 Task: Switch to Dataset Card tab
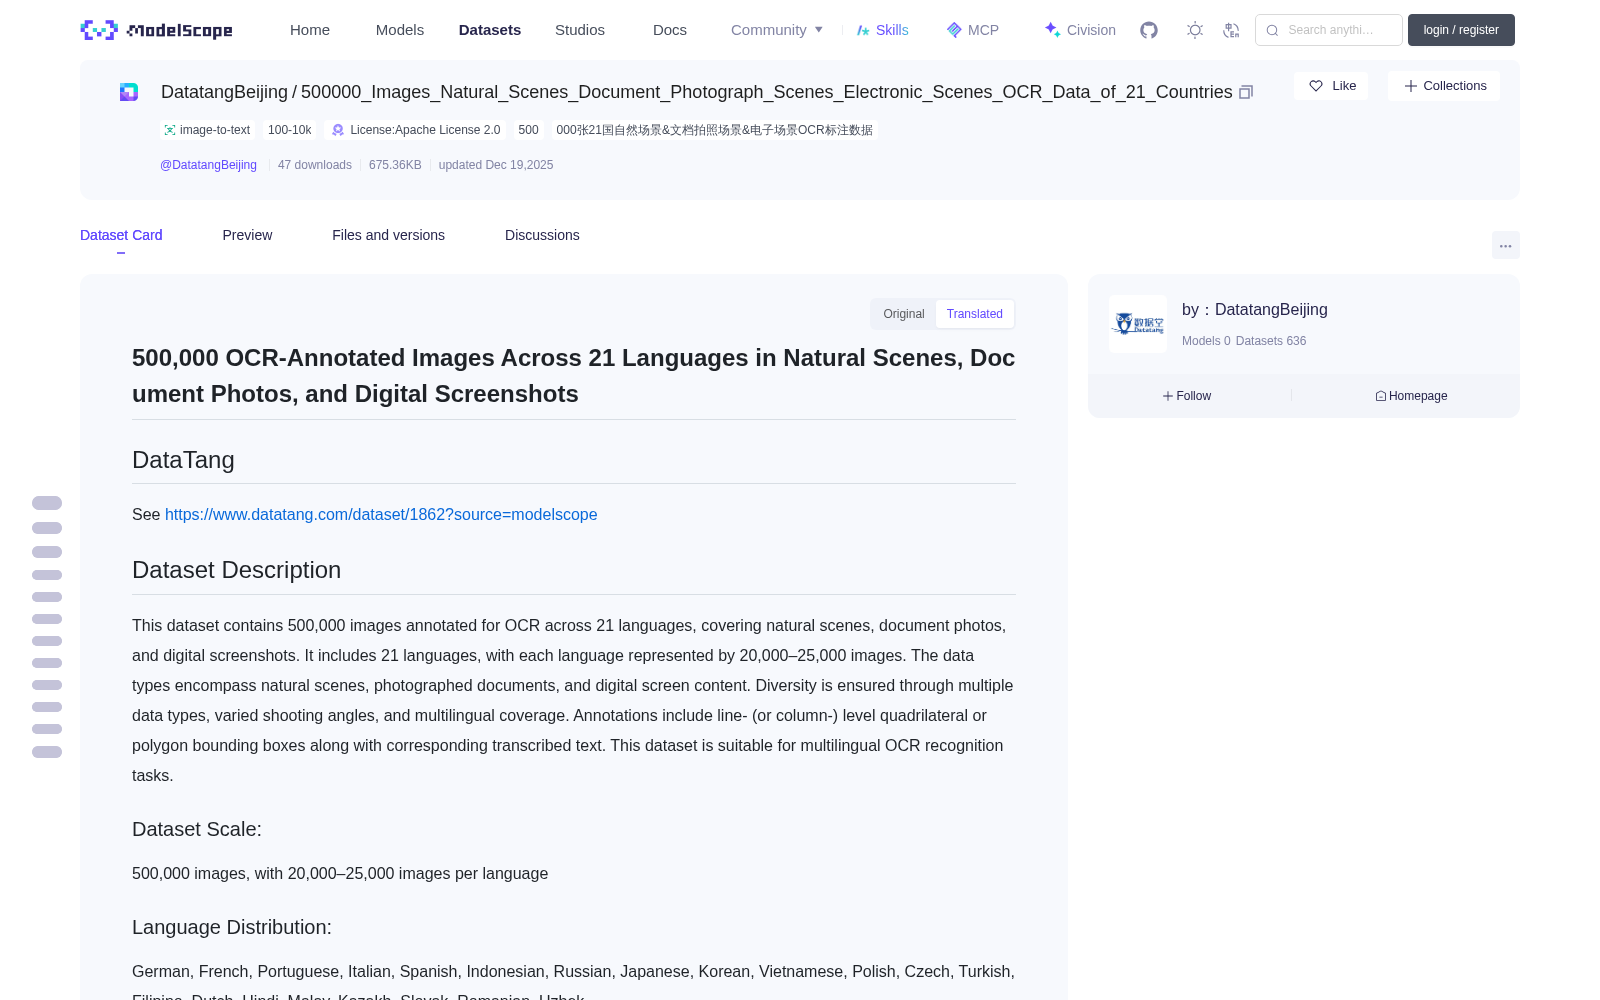121,235
